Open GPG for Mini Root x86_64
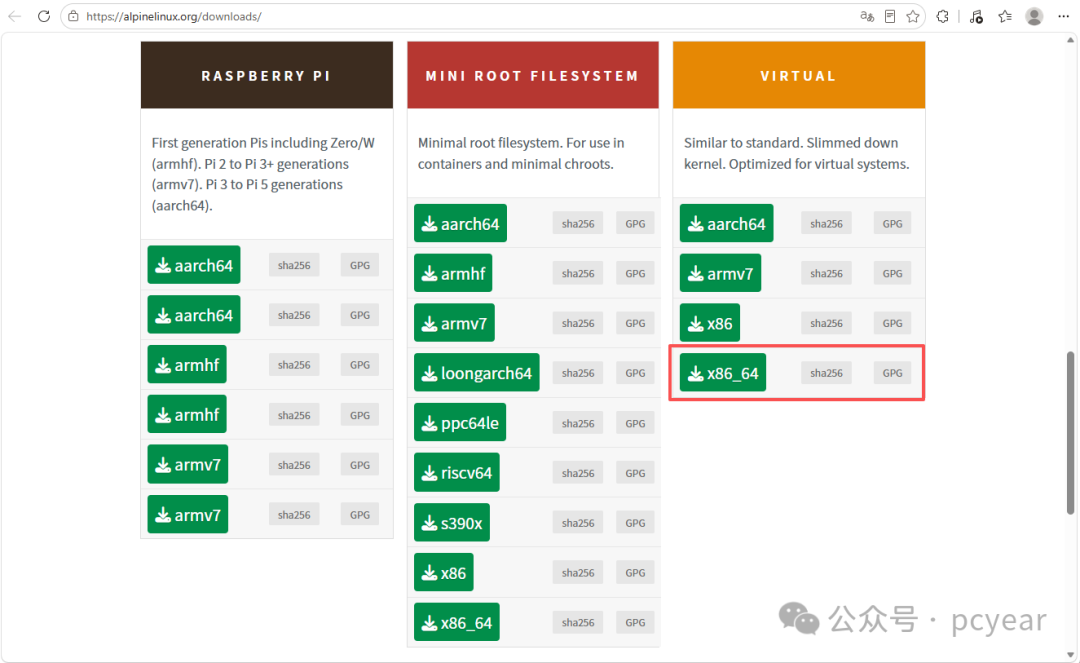1080x663 pixels. coord(635,622)
